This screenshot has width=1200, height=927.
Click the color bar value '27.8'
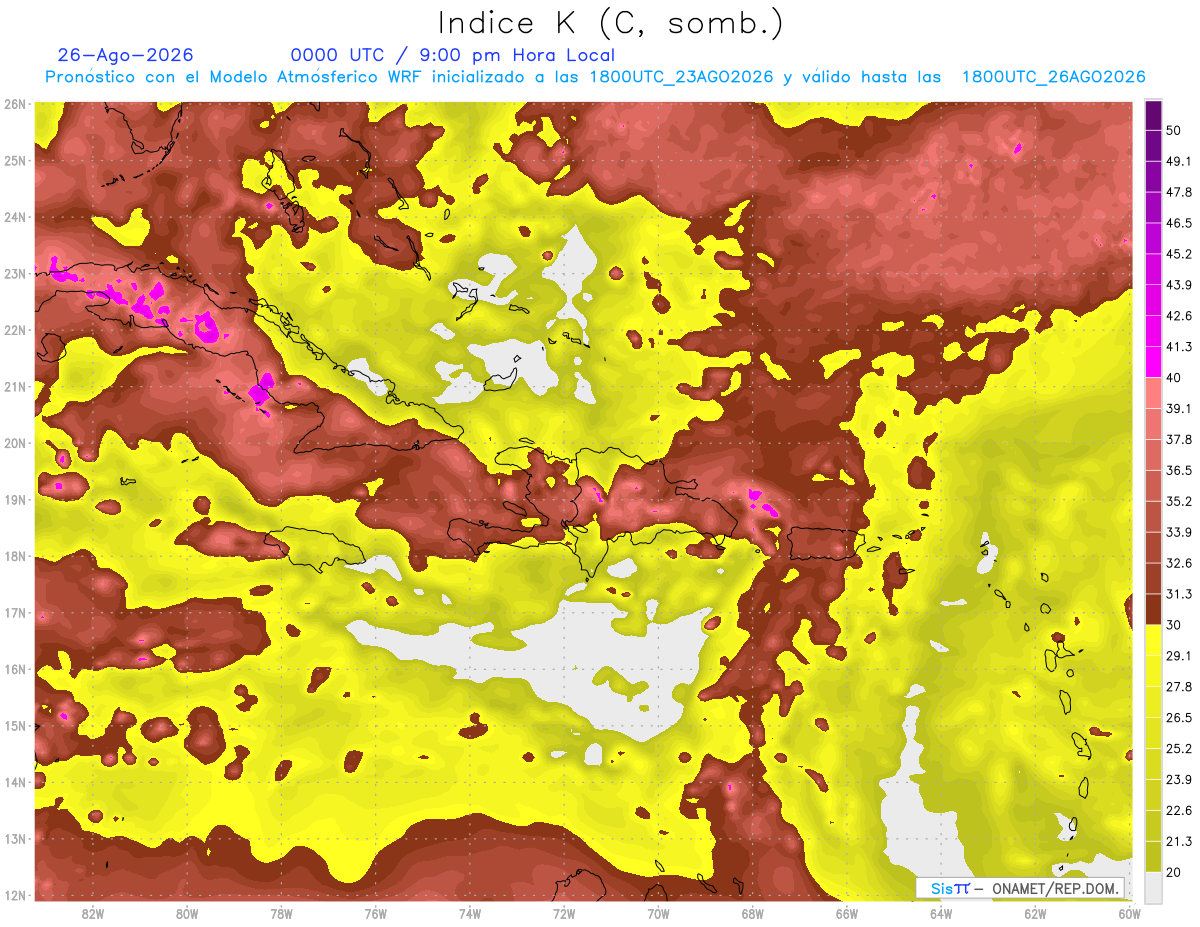[1178, 687]
